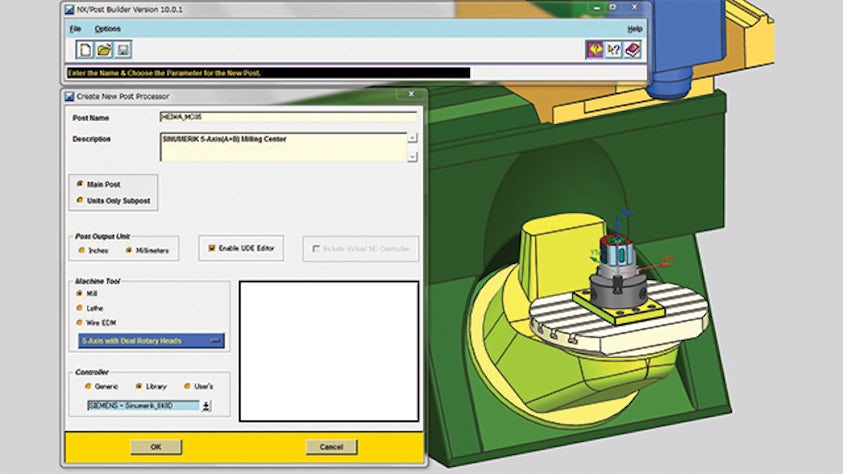Screen dimensions: 843x474
Task: Open the 5-Axis with Dual Rotary Heads dropdown
Action: (x=151, y=341)
